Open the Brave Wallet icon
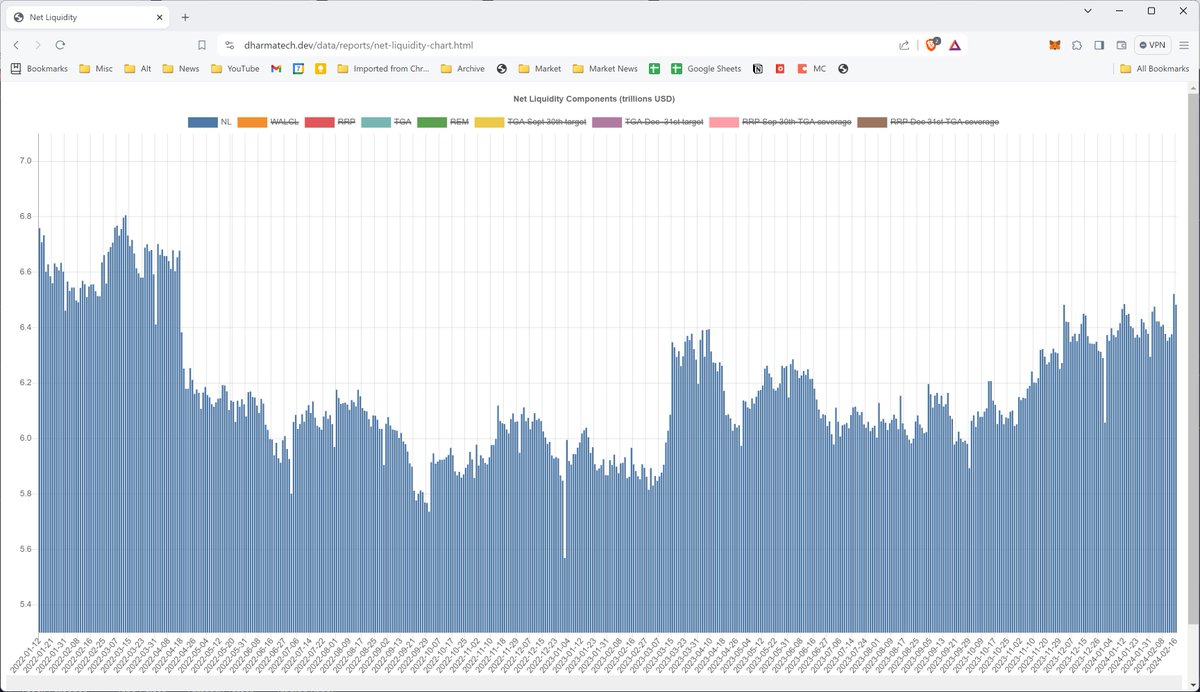The width and height of the screenshot is (1200, 692). pyautogui.click(x=1121, y=45)
